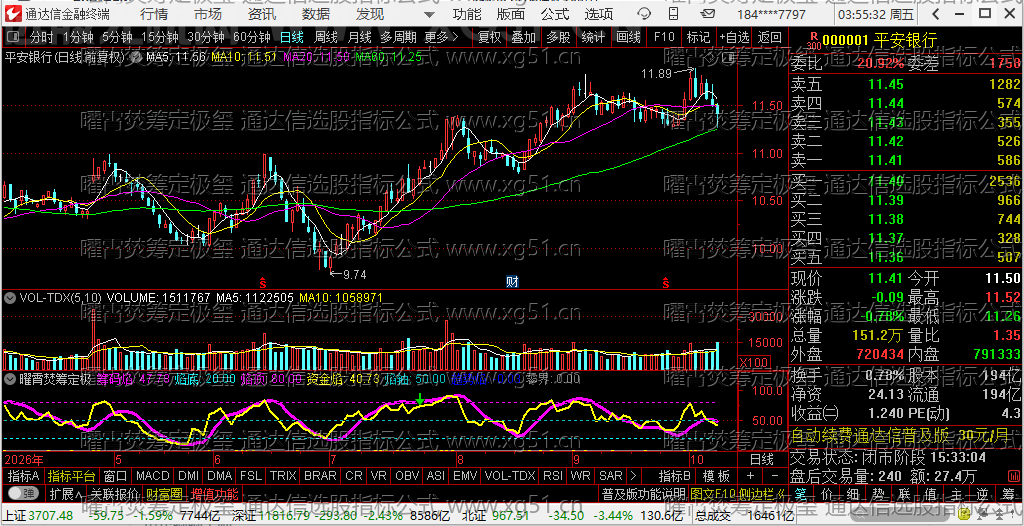Click the small square icon before 分时

pos(14,37)
